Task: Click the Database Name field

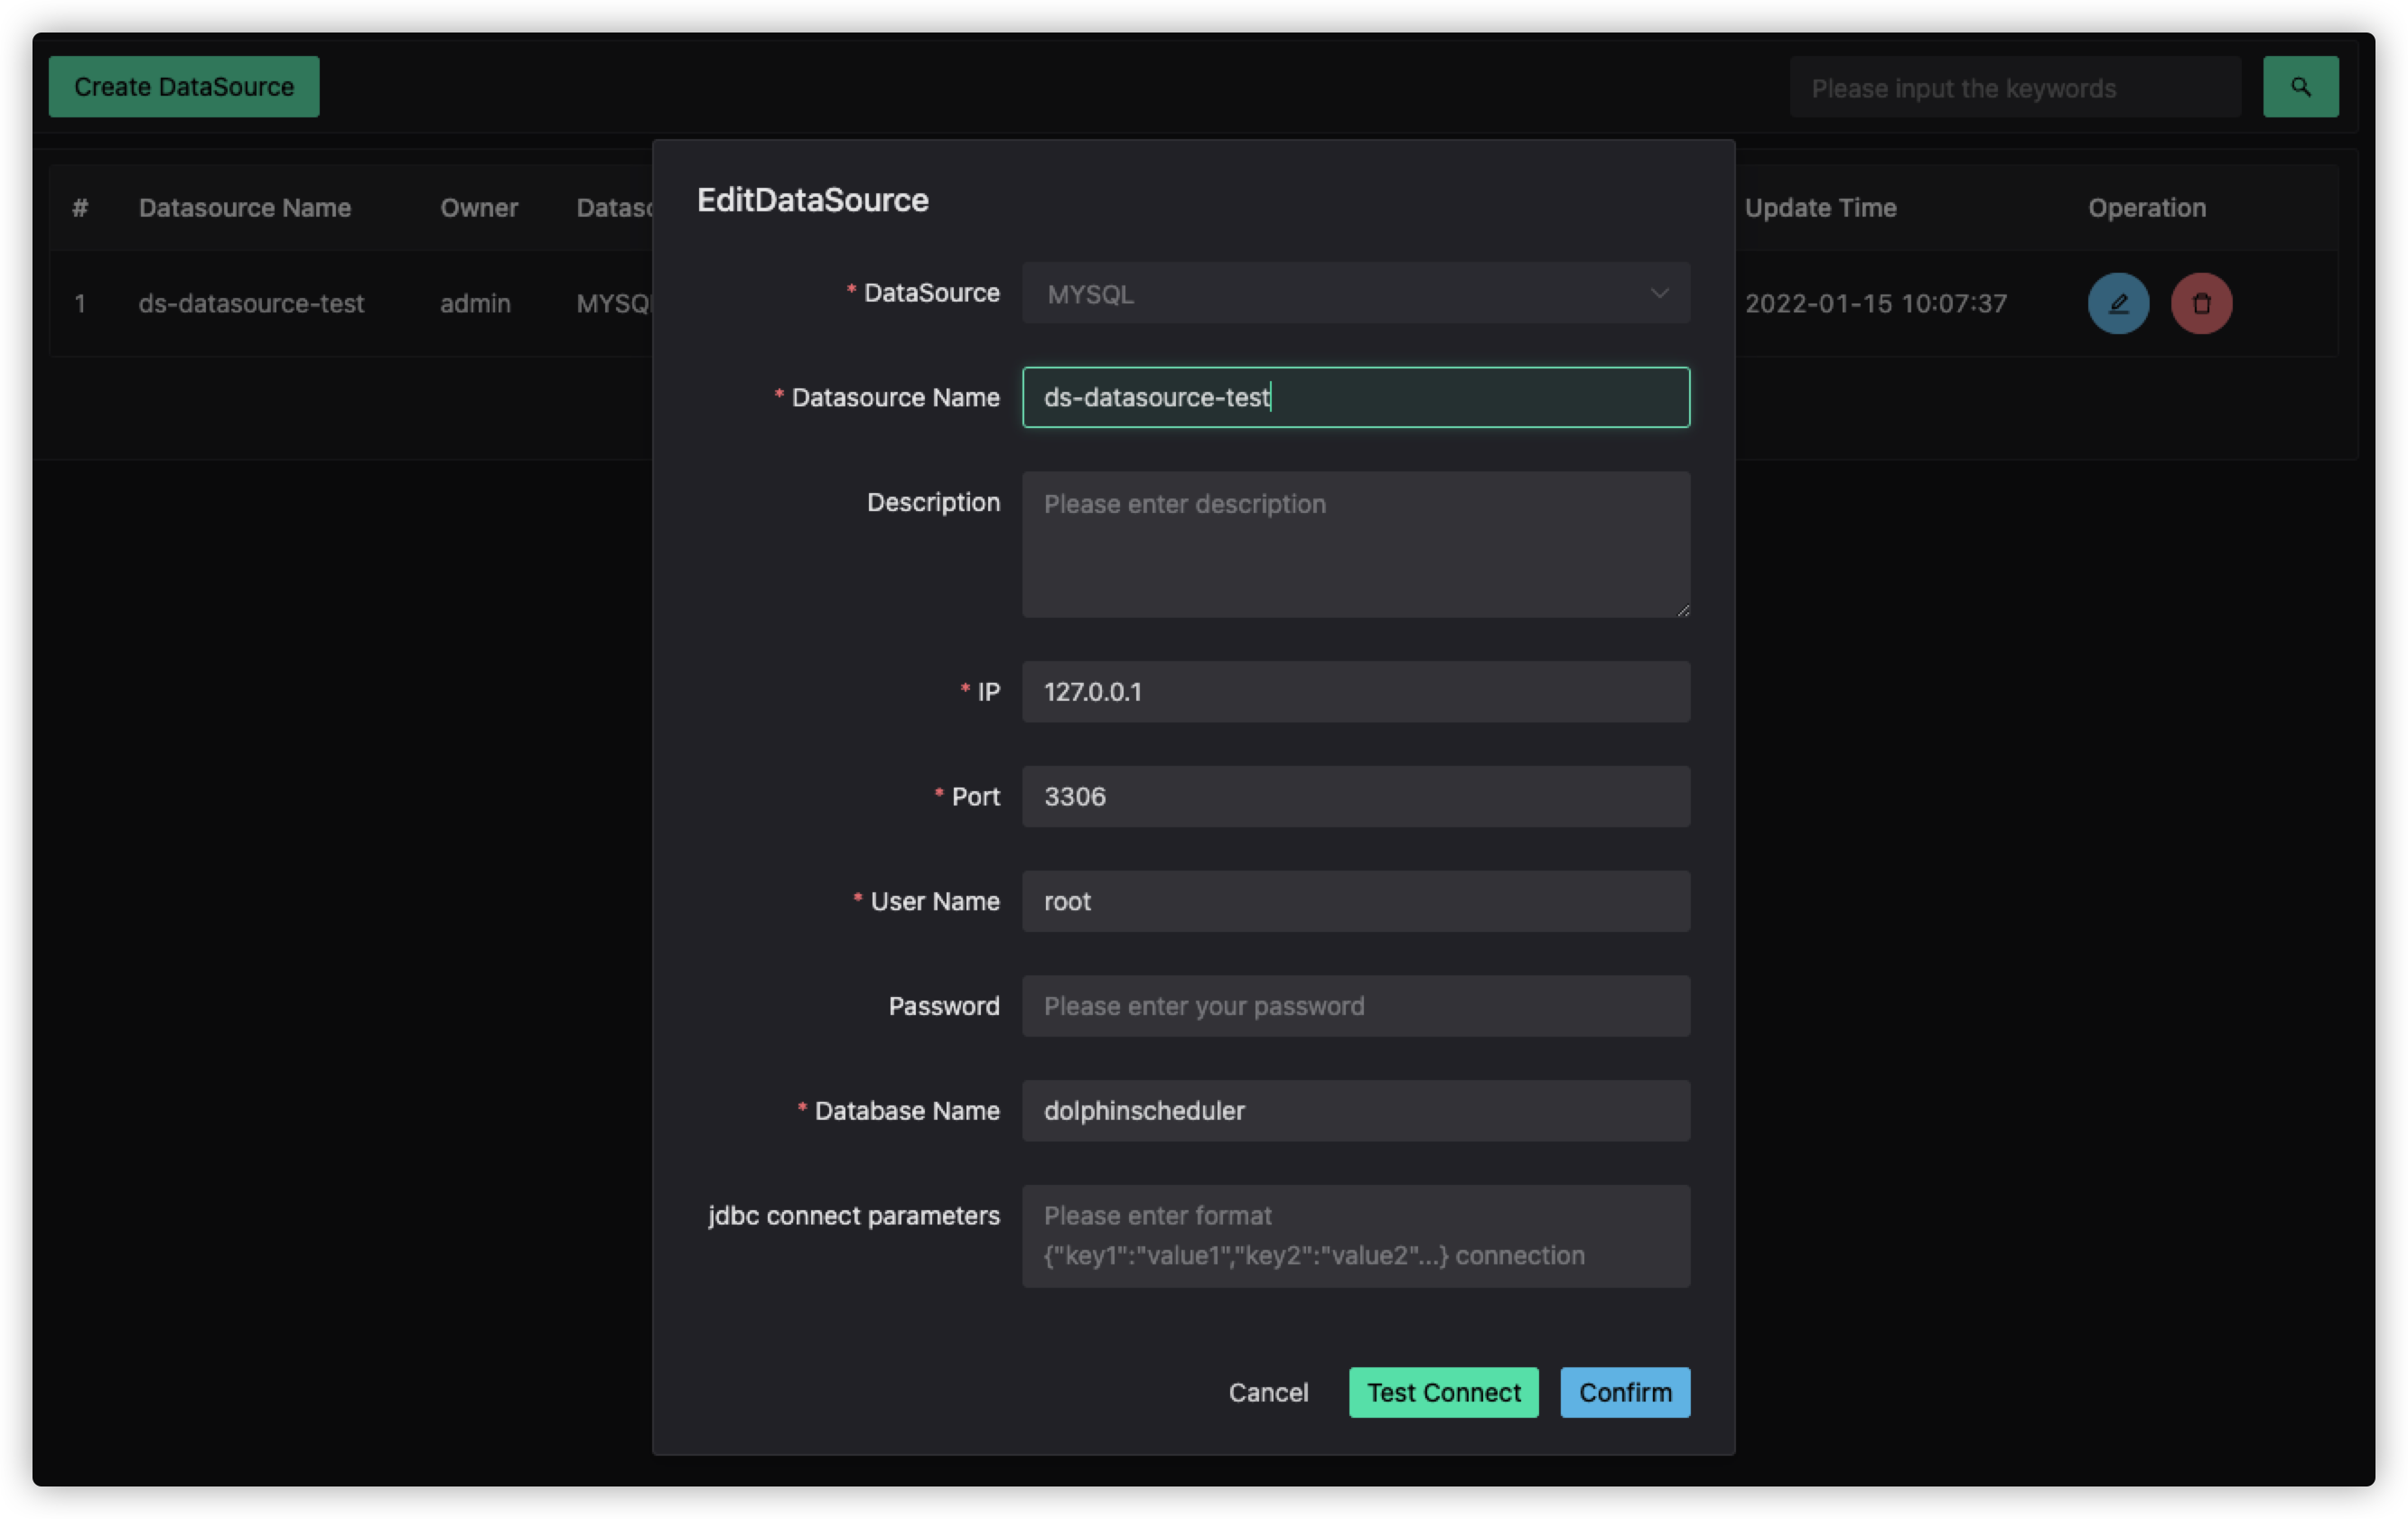Action: [1356, 1110]
